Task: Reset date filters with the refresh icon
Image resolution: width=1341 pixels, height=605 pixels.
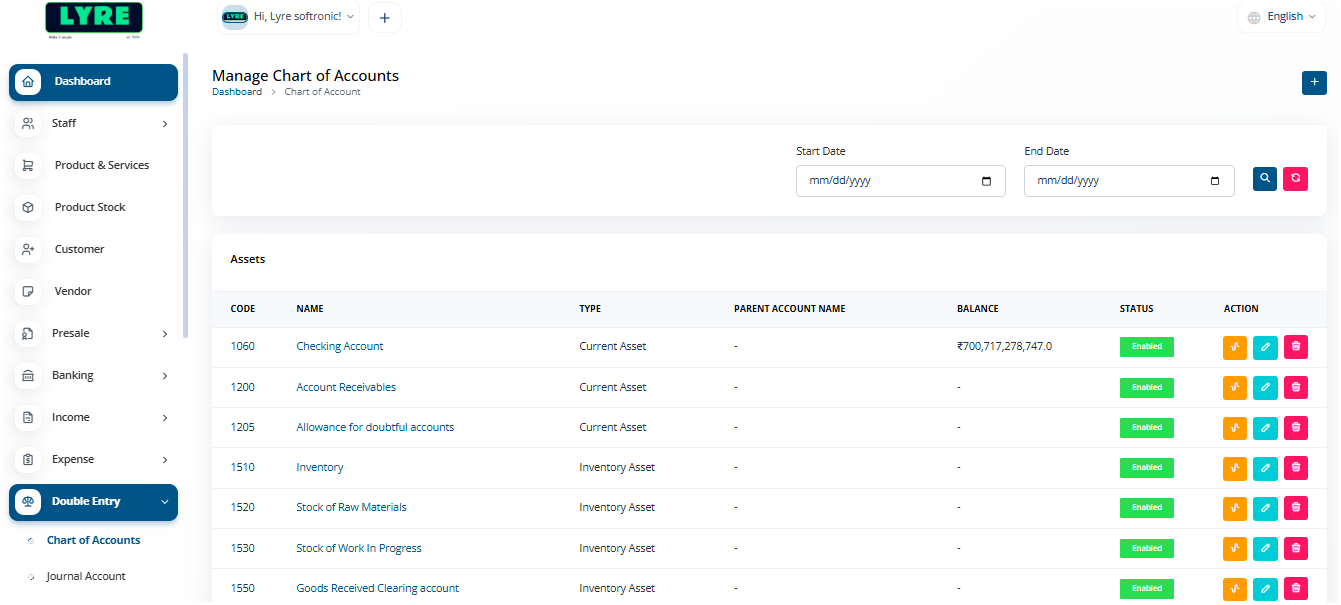Action: tap(1295, 179)
